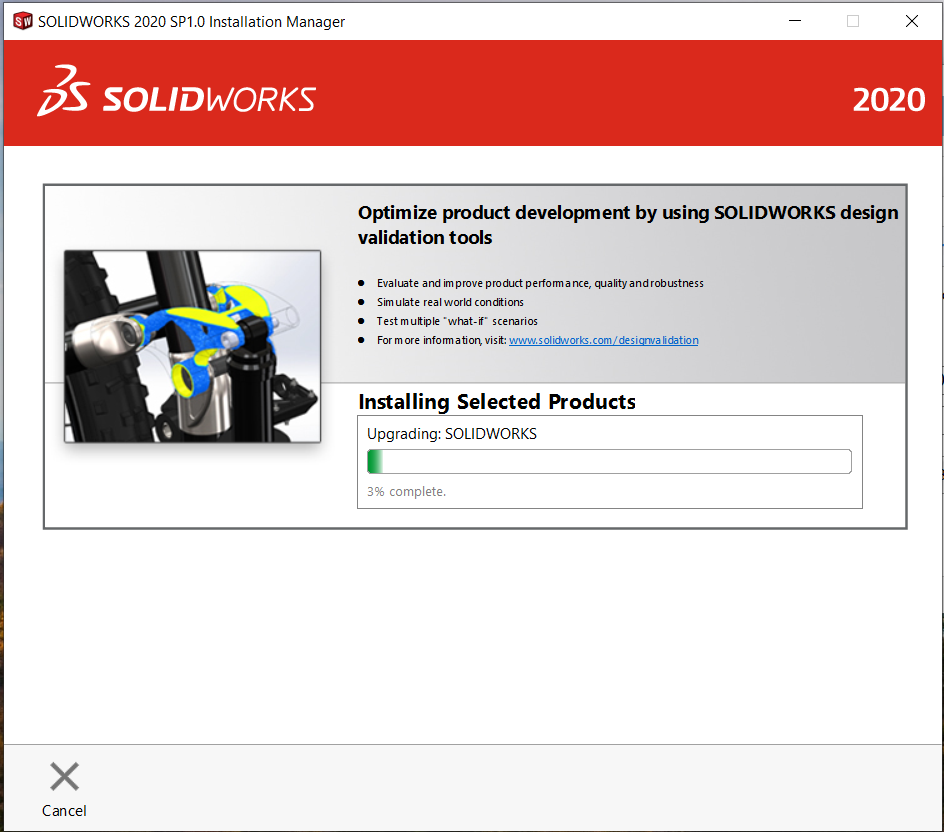Click the disabled maximize button
944x832 pixels.
coord(852,21)
